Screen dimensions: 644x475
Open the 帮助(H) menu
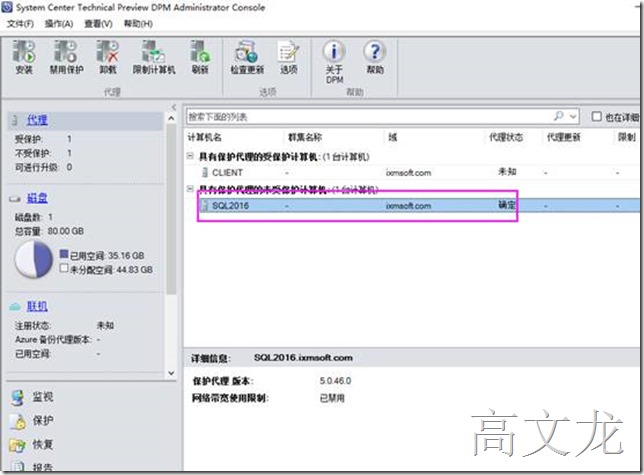(x=138, y=24)
